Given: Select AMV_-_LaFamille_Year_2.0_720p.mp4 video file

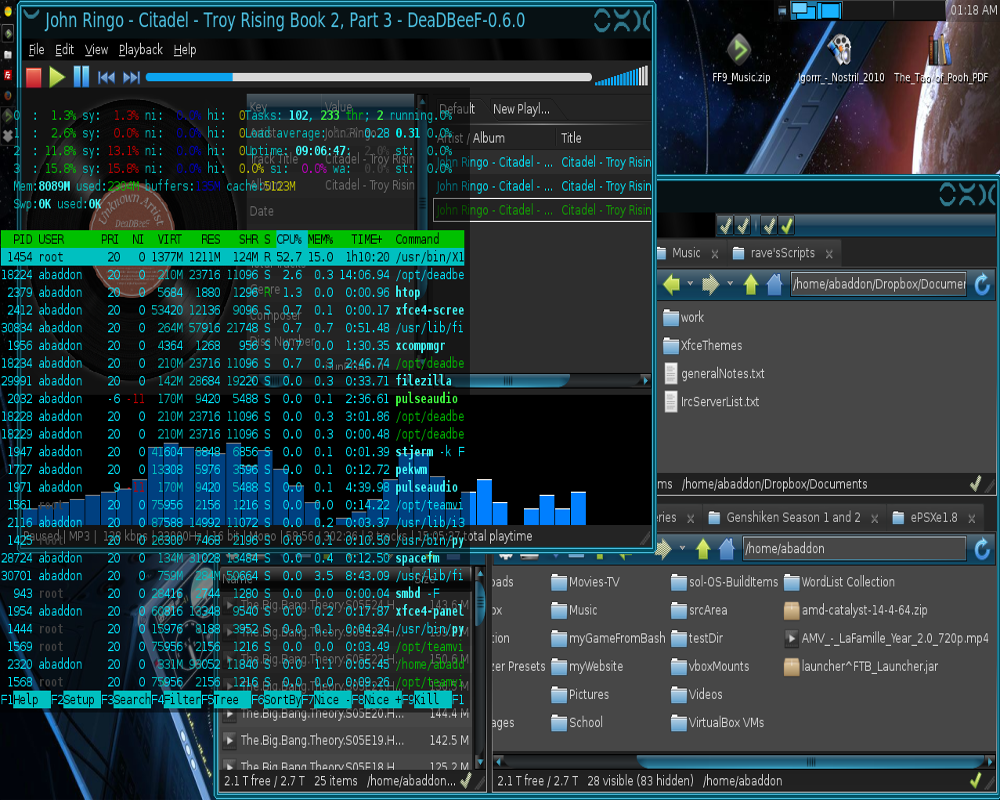Looking at the screenshot, I should pyautogui.click(x=887, y=638).
